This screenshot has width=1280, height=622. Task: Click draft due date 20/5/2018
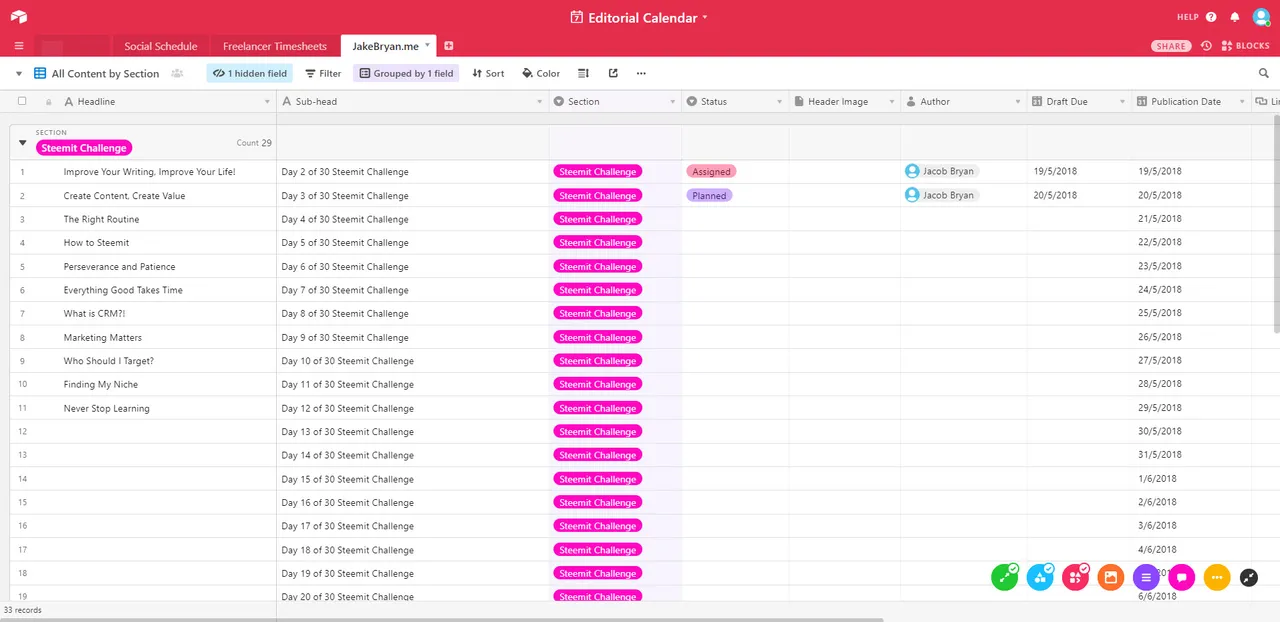pyautogui.click(x=1055, y=195)
